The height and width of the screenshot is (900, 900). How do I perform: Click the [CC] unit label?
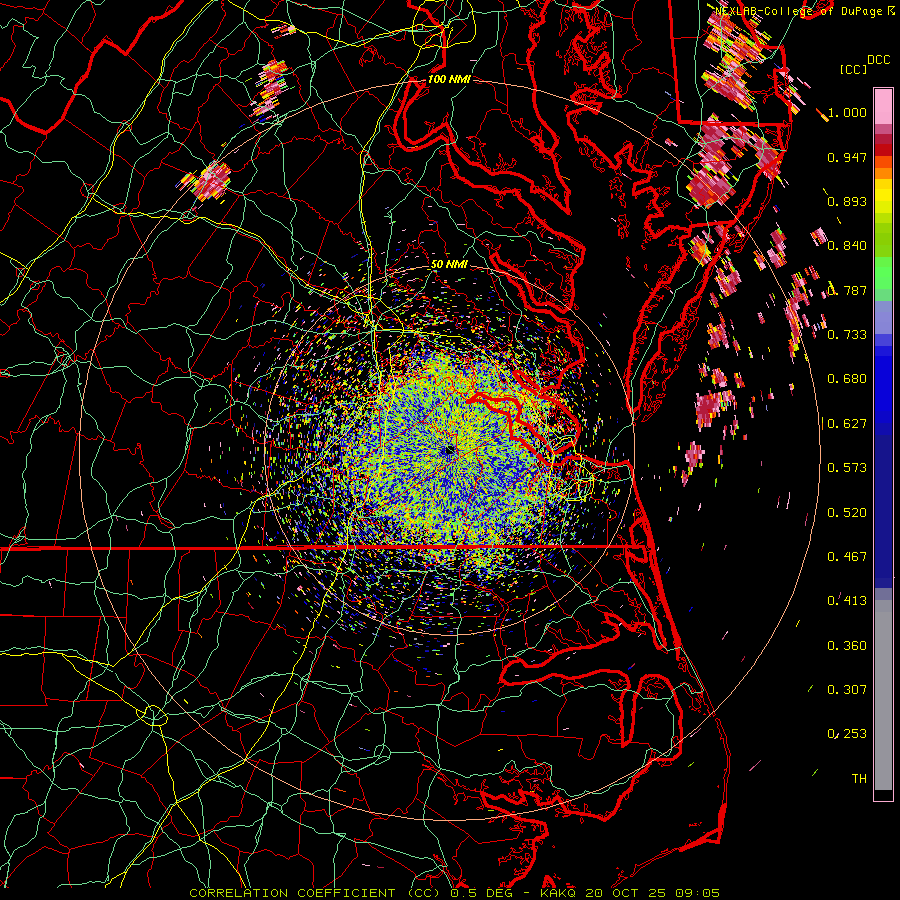click(853, 69)
